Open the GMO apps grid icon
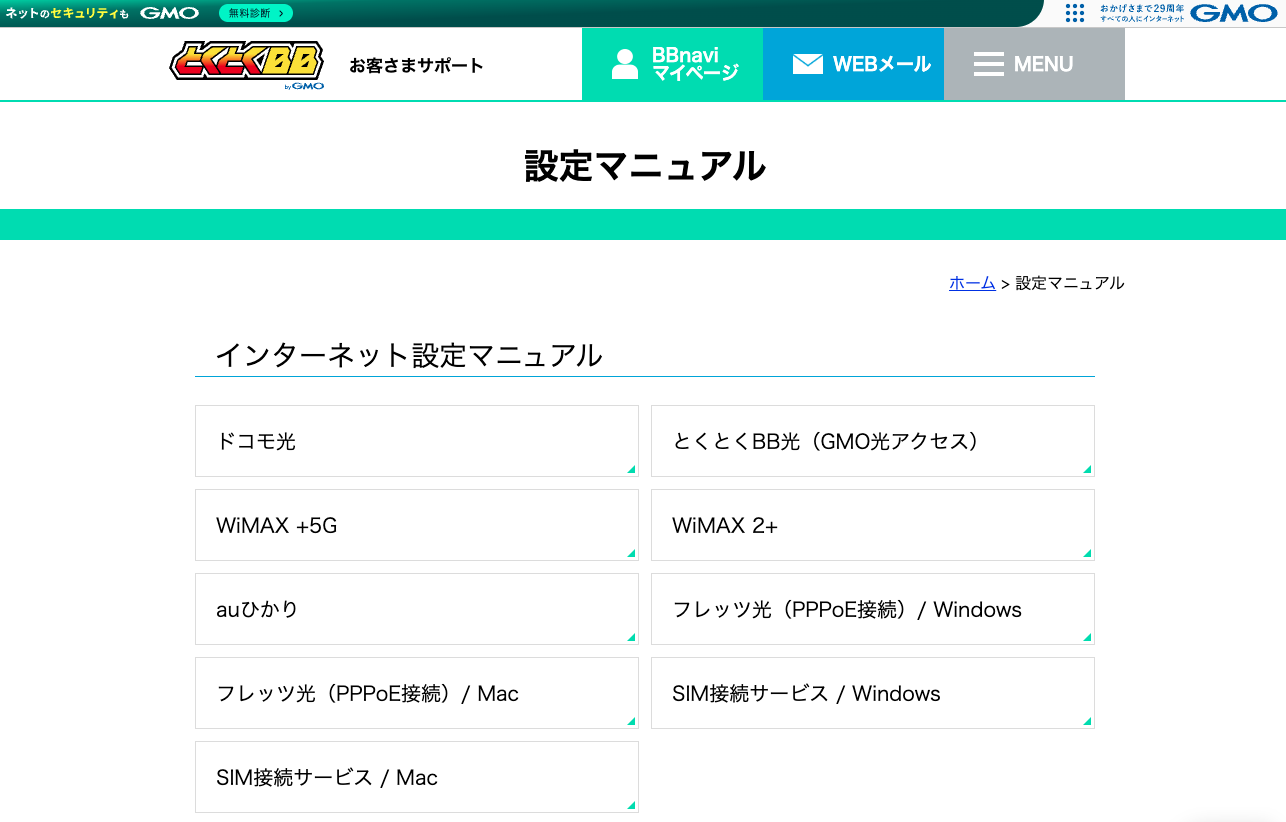 (1075, 13)
